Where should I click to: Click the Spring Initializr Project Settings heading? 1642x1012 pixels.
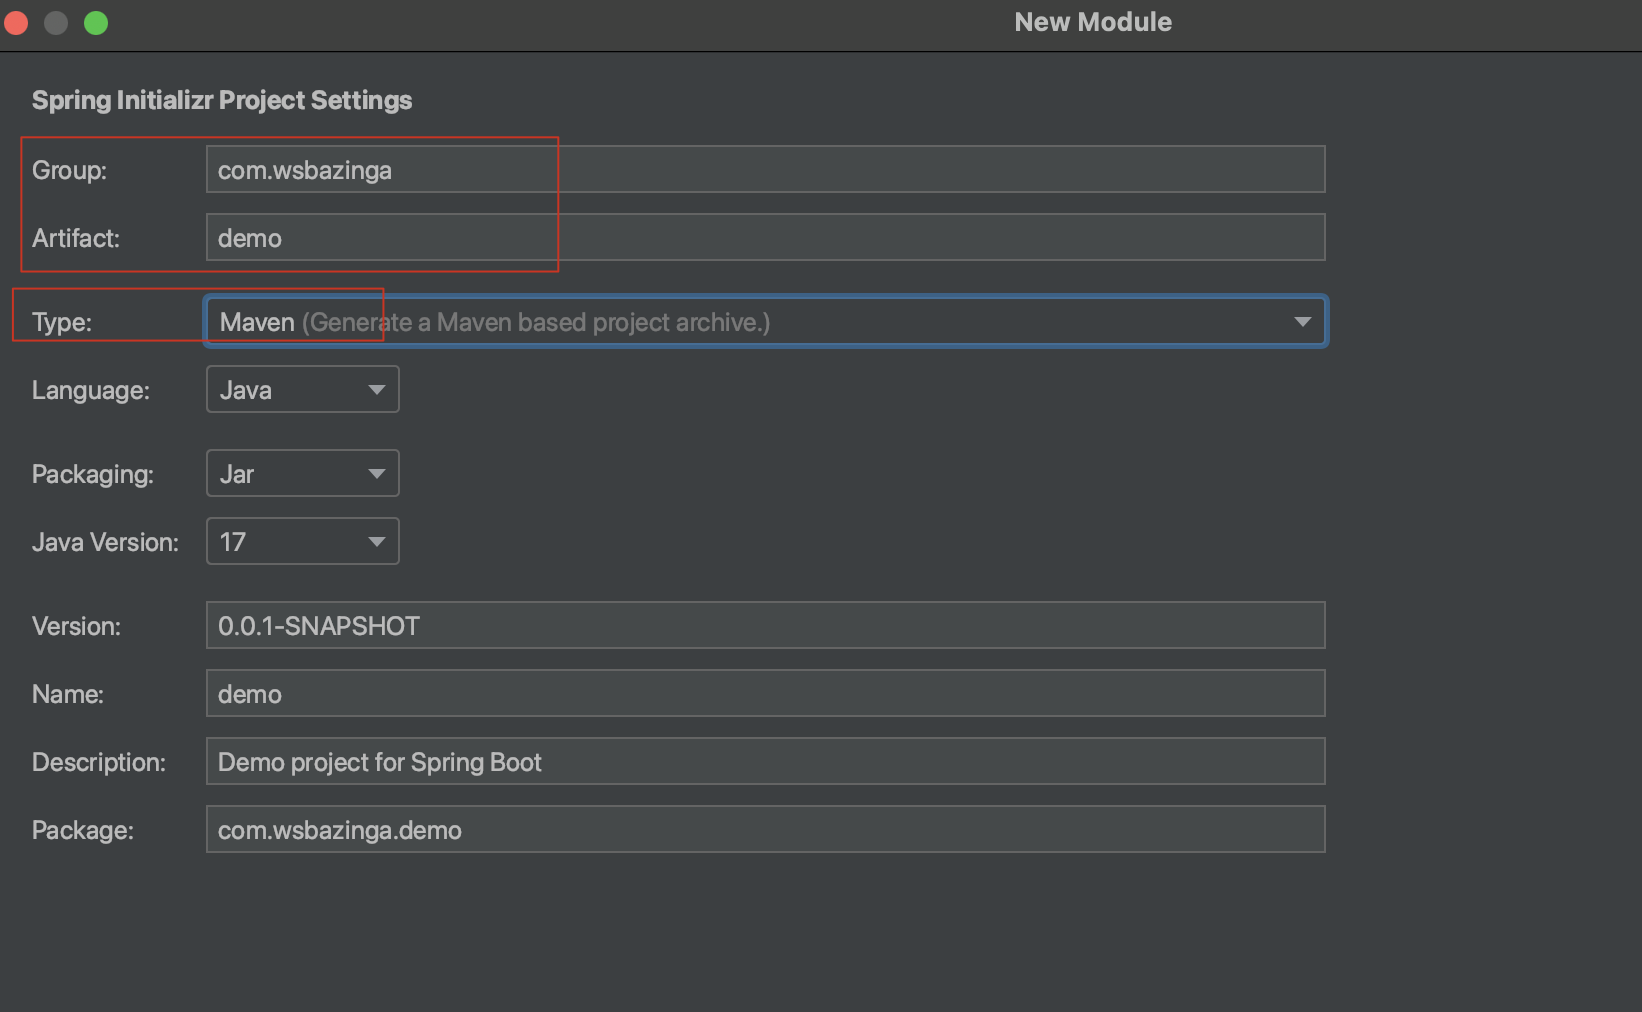(x=222, y=100)
